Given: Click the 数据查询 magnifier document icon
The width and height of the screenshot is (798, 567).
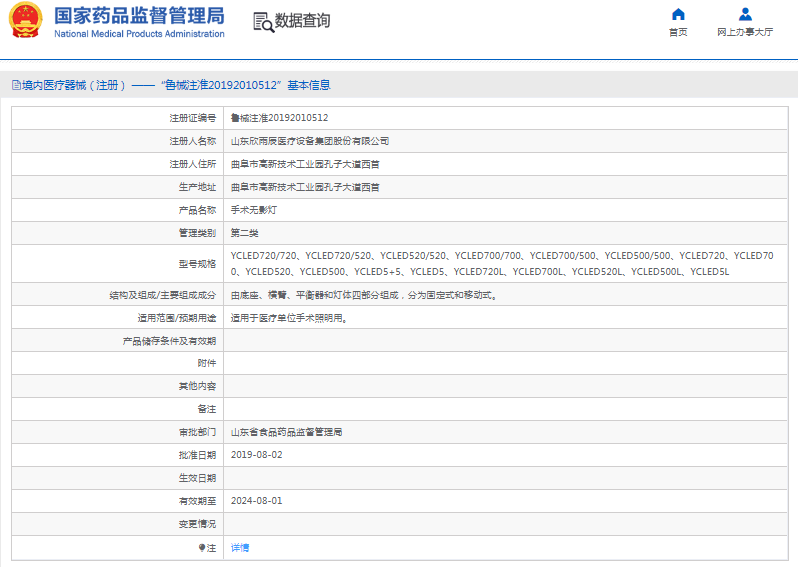Looking at the screenshot, I should pyautogui.click(x=262, y=22).
